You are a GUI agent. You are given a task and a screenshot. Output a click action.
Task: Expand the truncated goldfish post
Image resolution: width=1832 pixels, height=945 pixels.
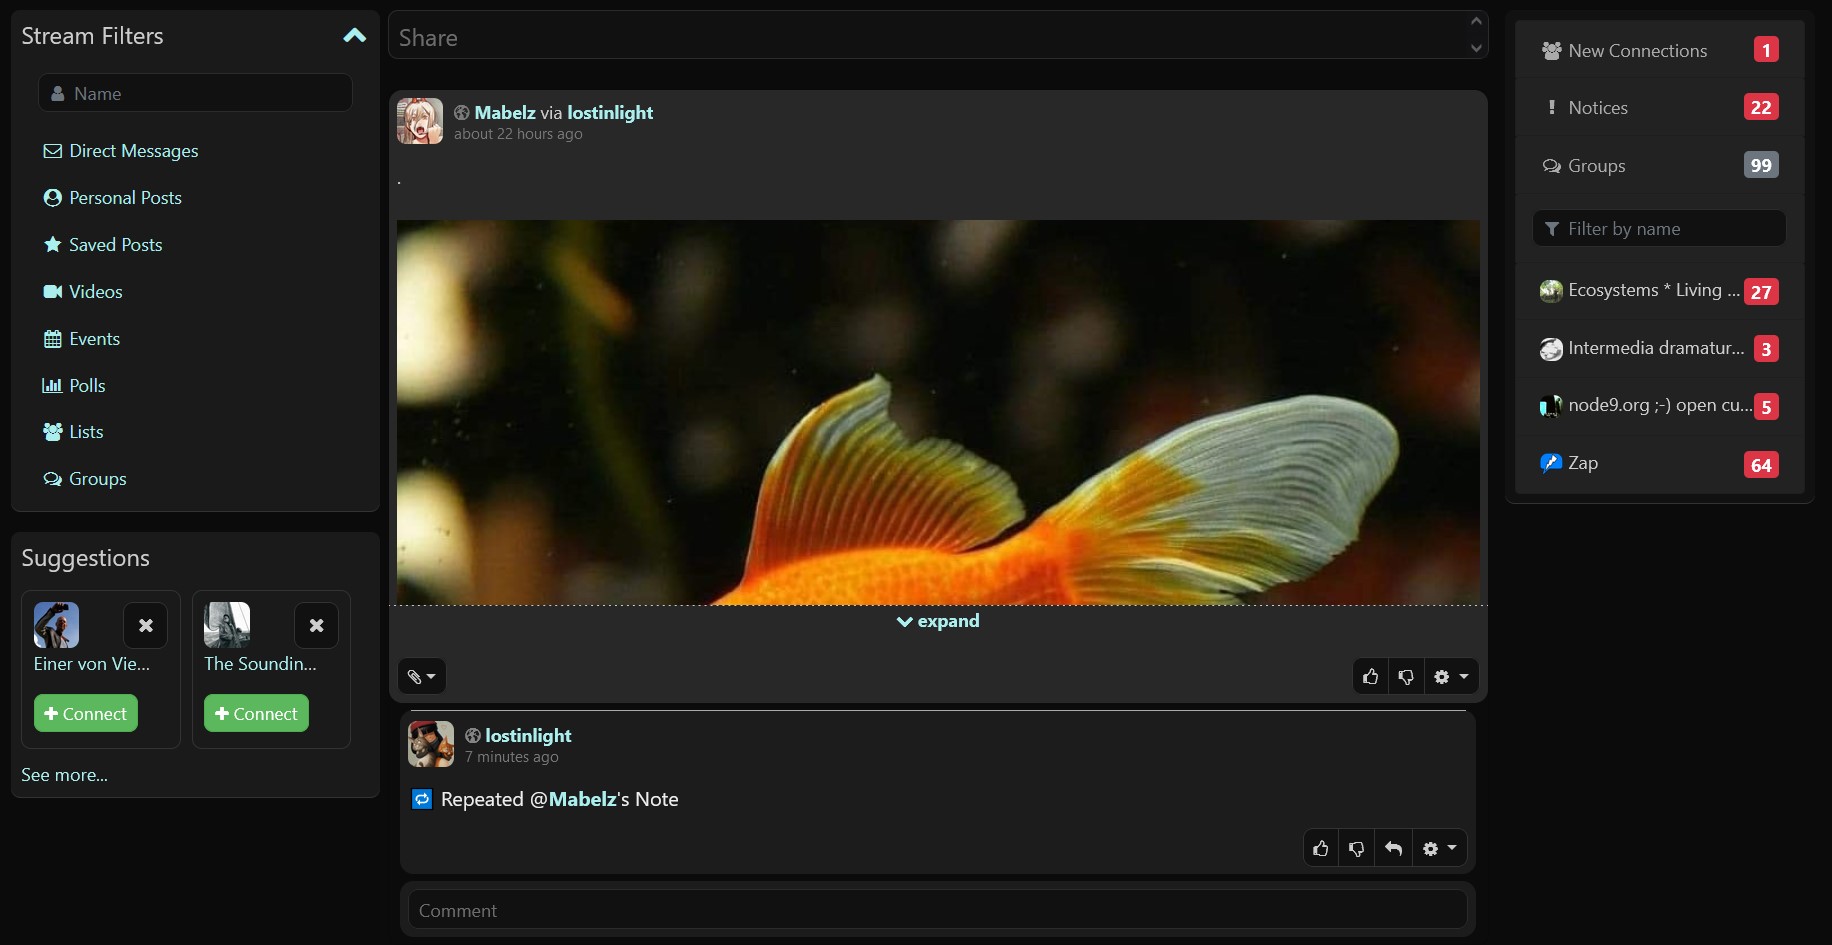938,621
